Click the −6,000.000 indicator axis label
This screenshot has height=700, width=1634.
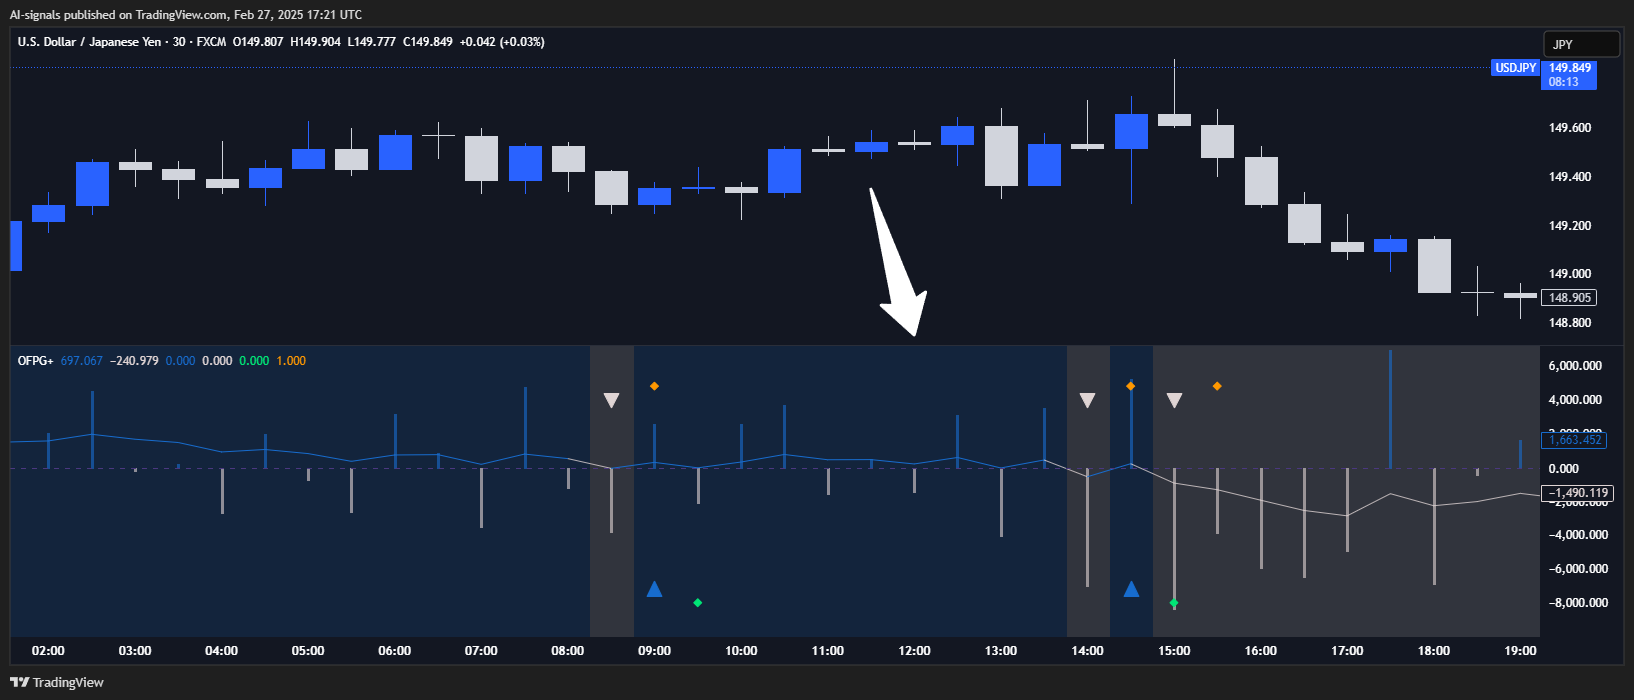coord(1578,569)
